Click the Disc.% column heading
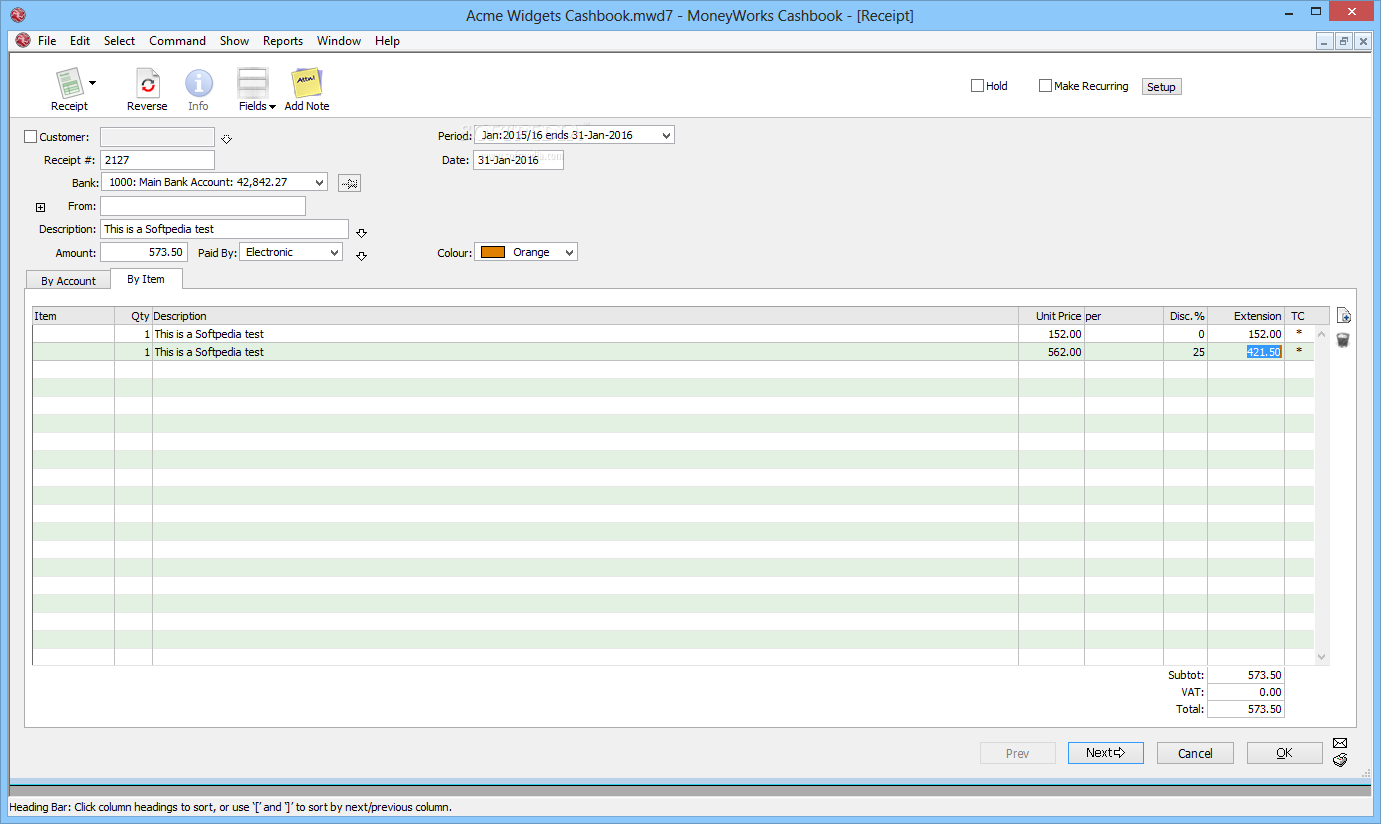The width and height of the screenshot is (1381, 824). click(1185, 316)
